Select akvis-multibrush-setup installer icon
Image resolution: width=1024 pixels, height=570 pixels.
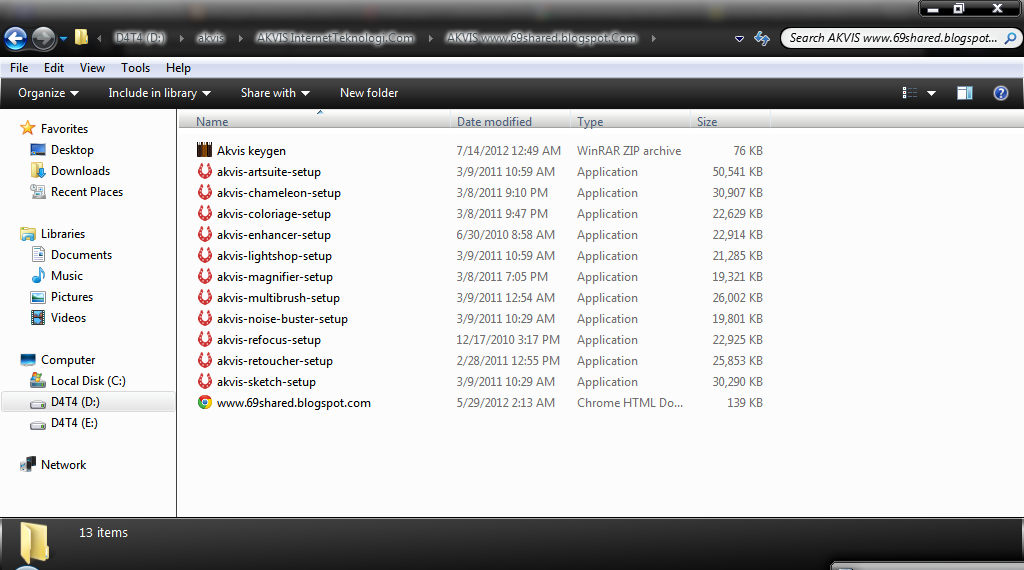point(204,297)
